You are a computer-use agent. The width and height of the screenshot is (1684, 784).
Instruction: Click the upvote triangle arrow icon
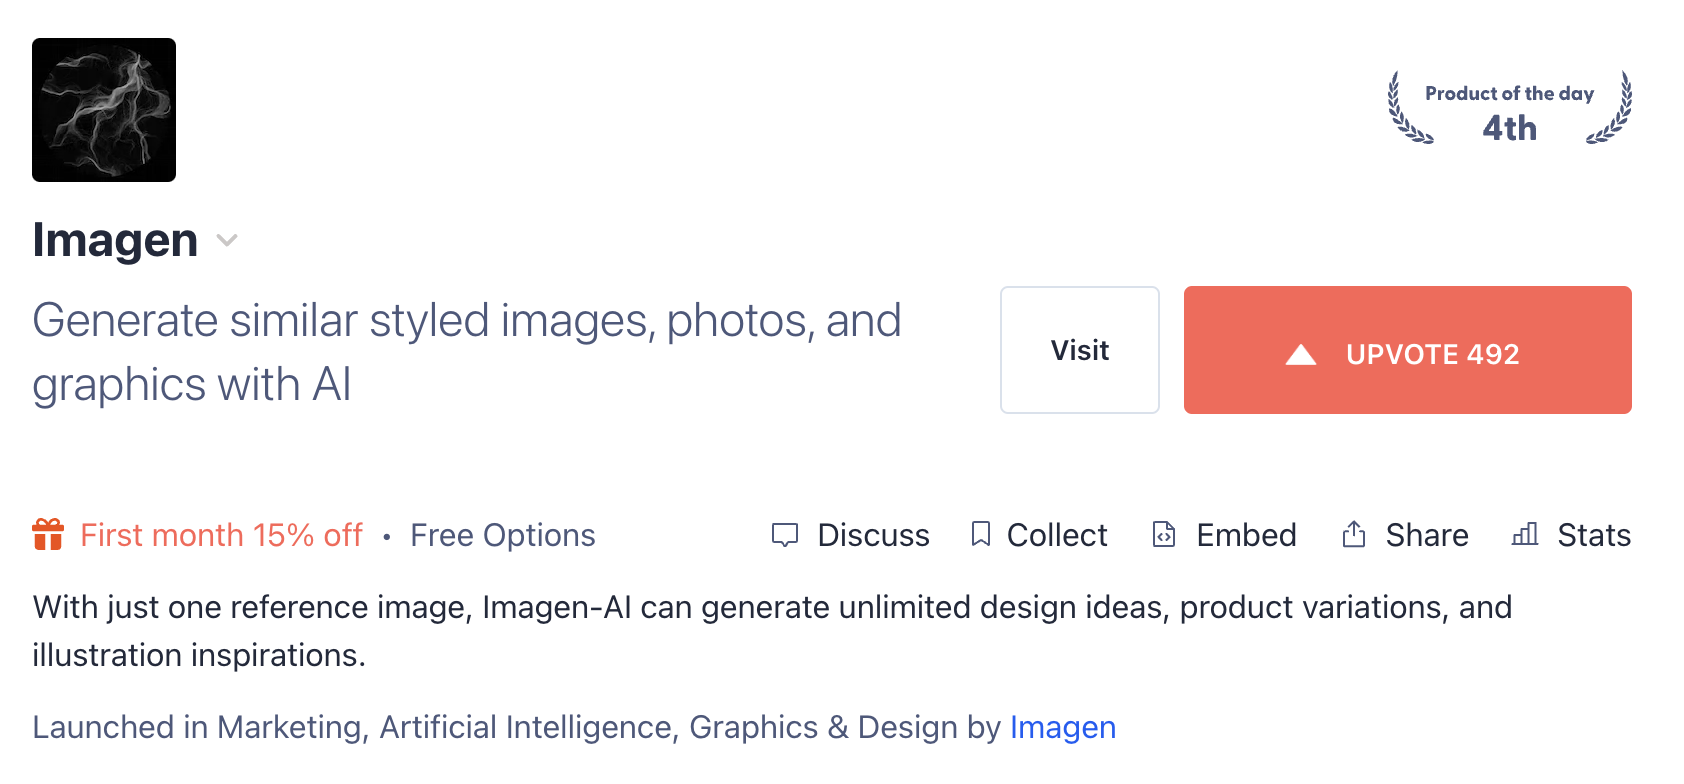tap(1300, 355)
